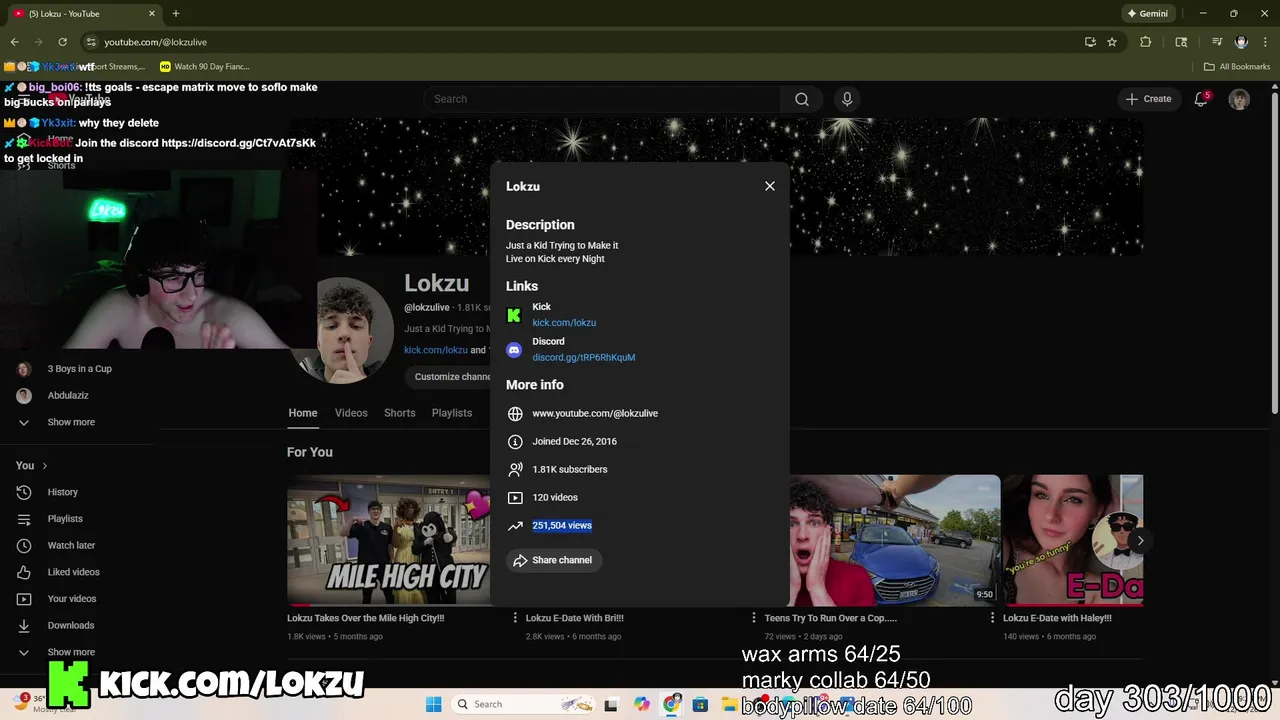1280x720 pixels.
Task: Close the Lokzu - YouTube tab
Action: pyautogui.click(x=152, y=14)
